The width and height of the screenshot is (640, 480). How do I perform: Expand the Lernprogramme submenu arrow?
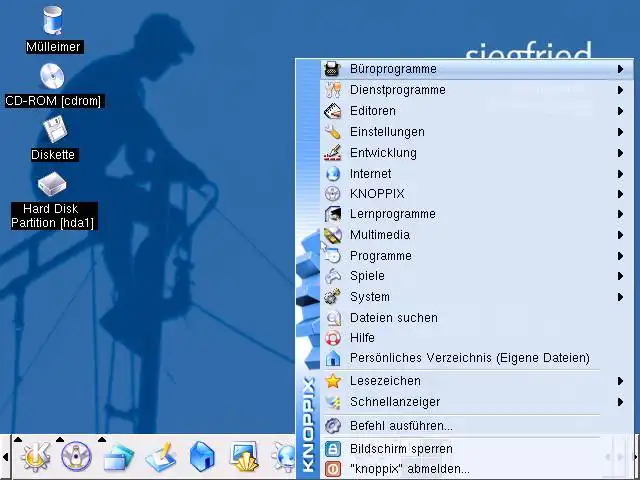(x=620, y=214)
